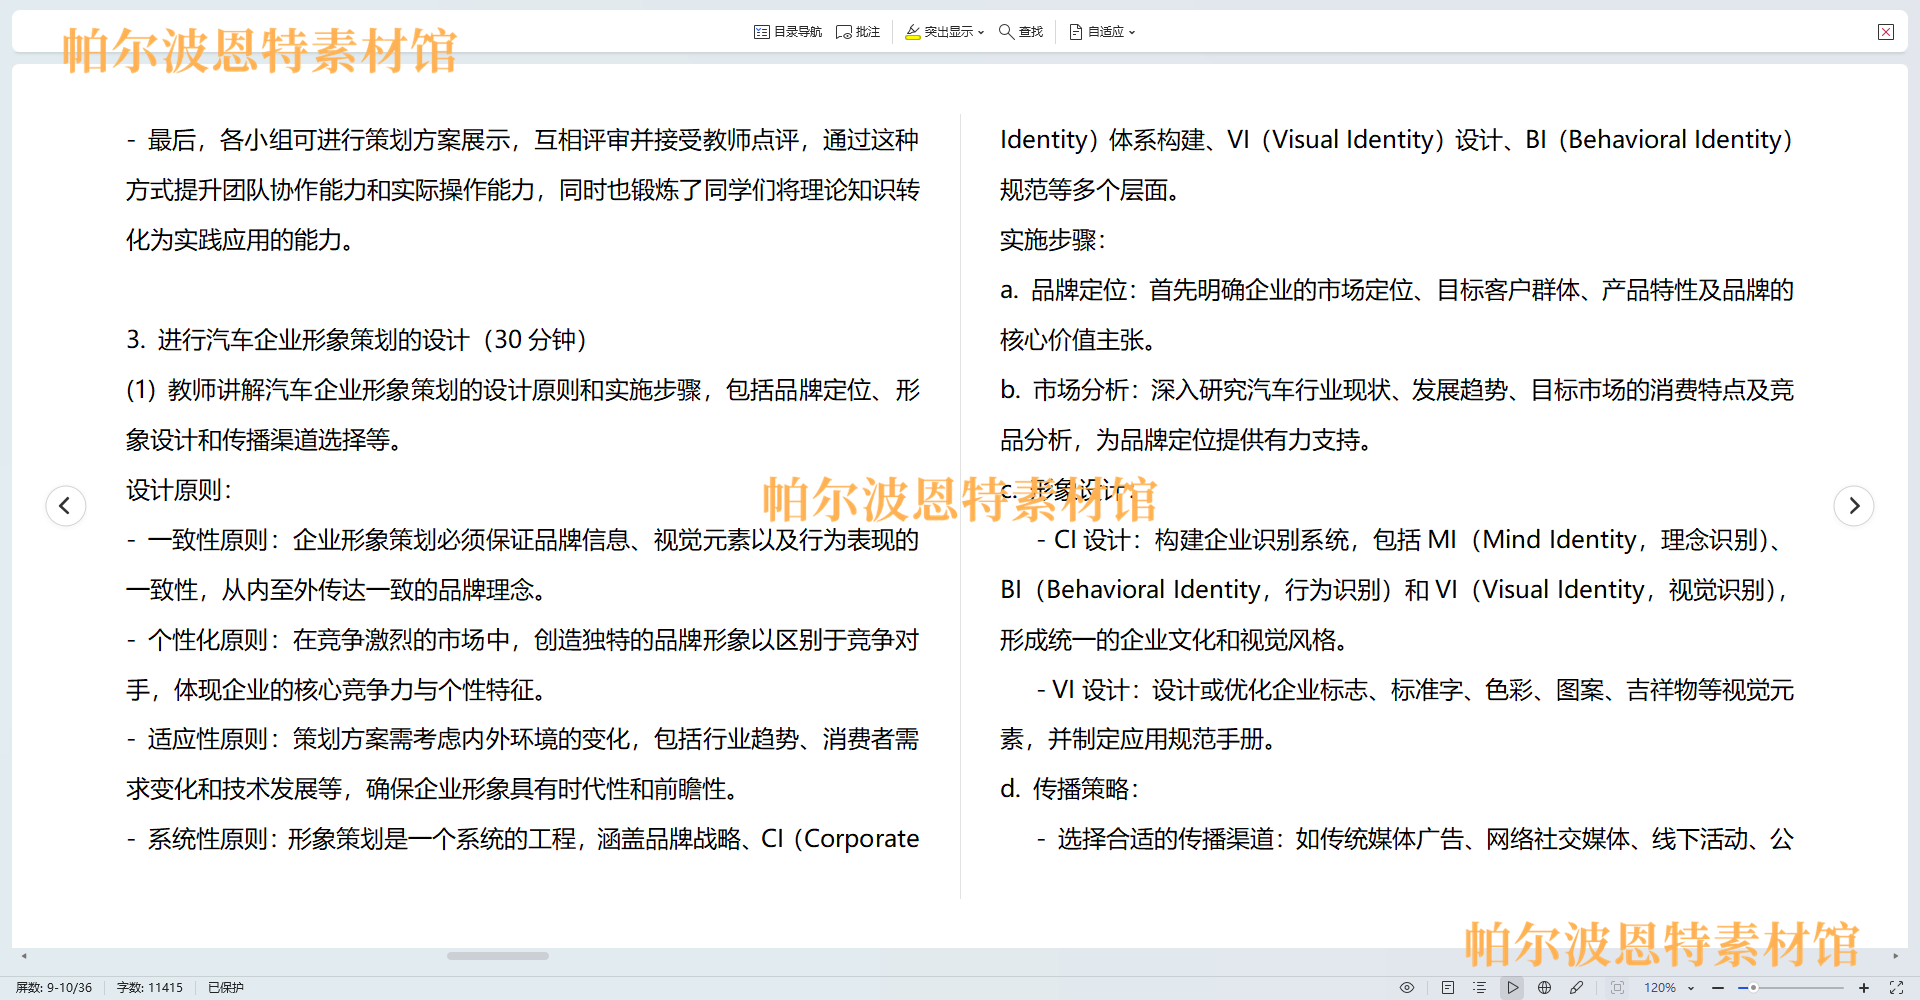1920x1000 pixels.
Task: Close the reading view with the X button
Action: (1886, 32)
